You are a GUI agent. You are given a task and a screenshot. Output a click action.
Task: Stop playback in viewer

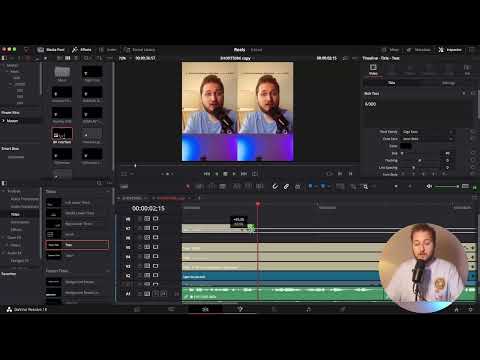[225, 174]
